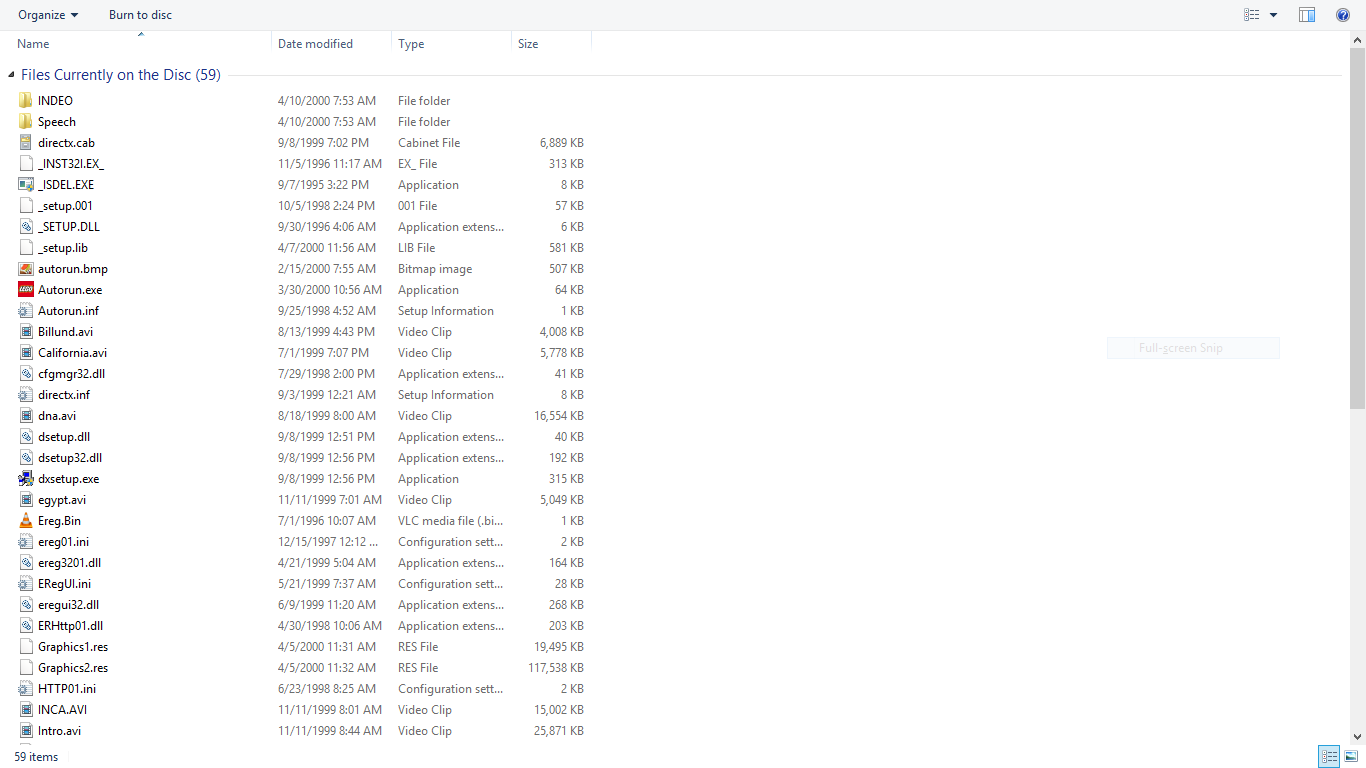
Task: Open the view options dropdown arrow
Action: [x=1273, y=15]
